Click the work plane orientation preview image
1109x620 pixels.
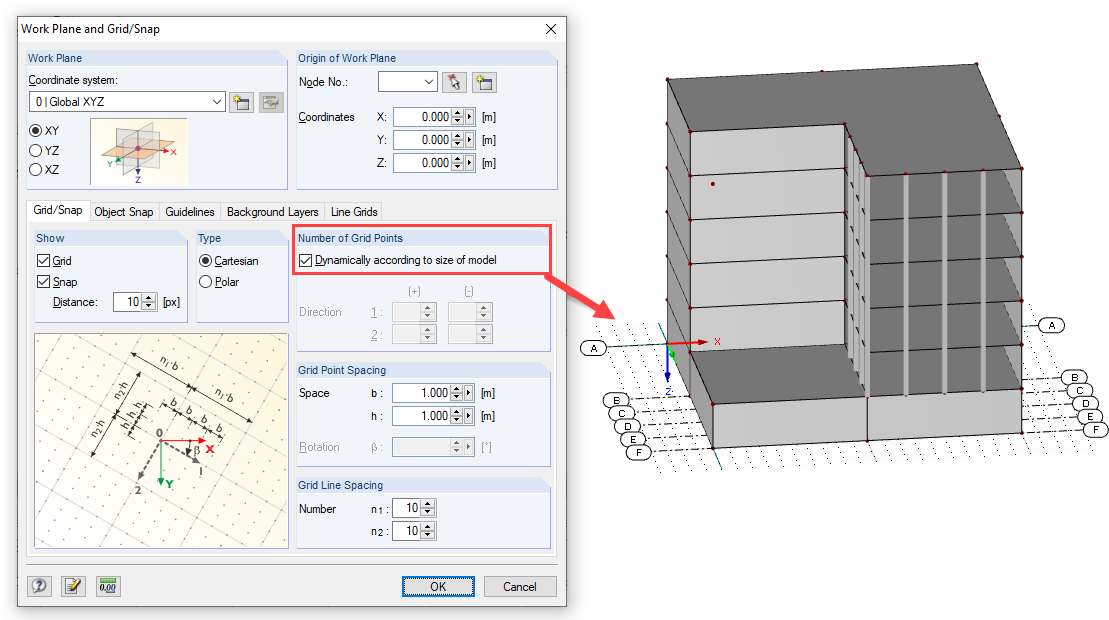[139, 151]
